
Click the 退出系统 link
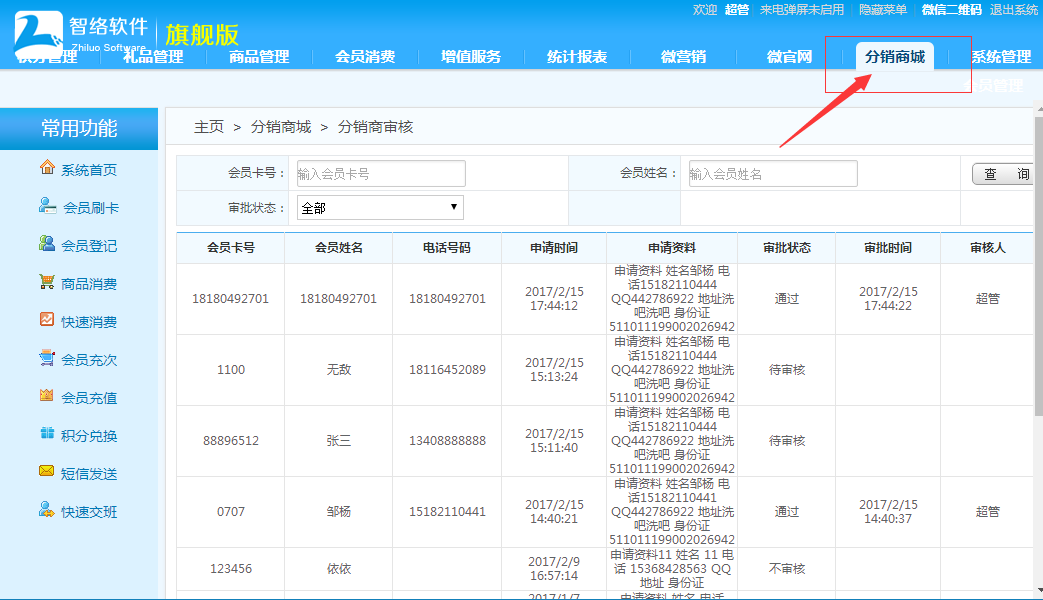[1013, 10]
